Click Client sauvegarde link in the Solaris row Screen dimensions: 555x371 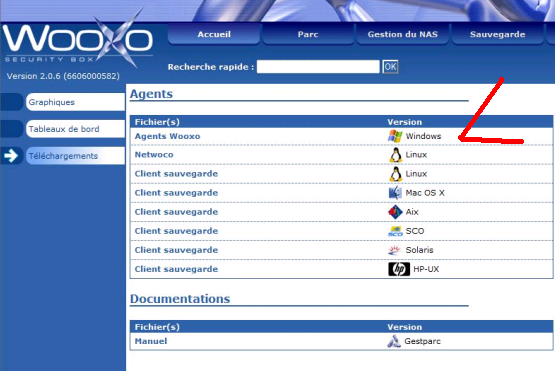176,250
